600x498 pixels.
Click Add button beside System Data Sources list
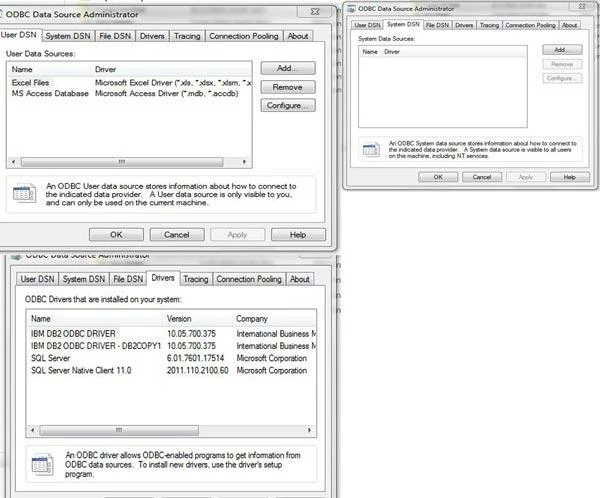click(562, 50)
